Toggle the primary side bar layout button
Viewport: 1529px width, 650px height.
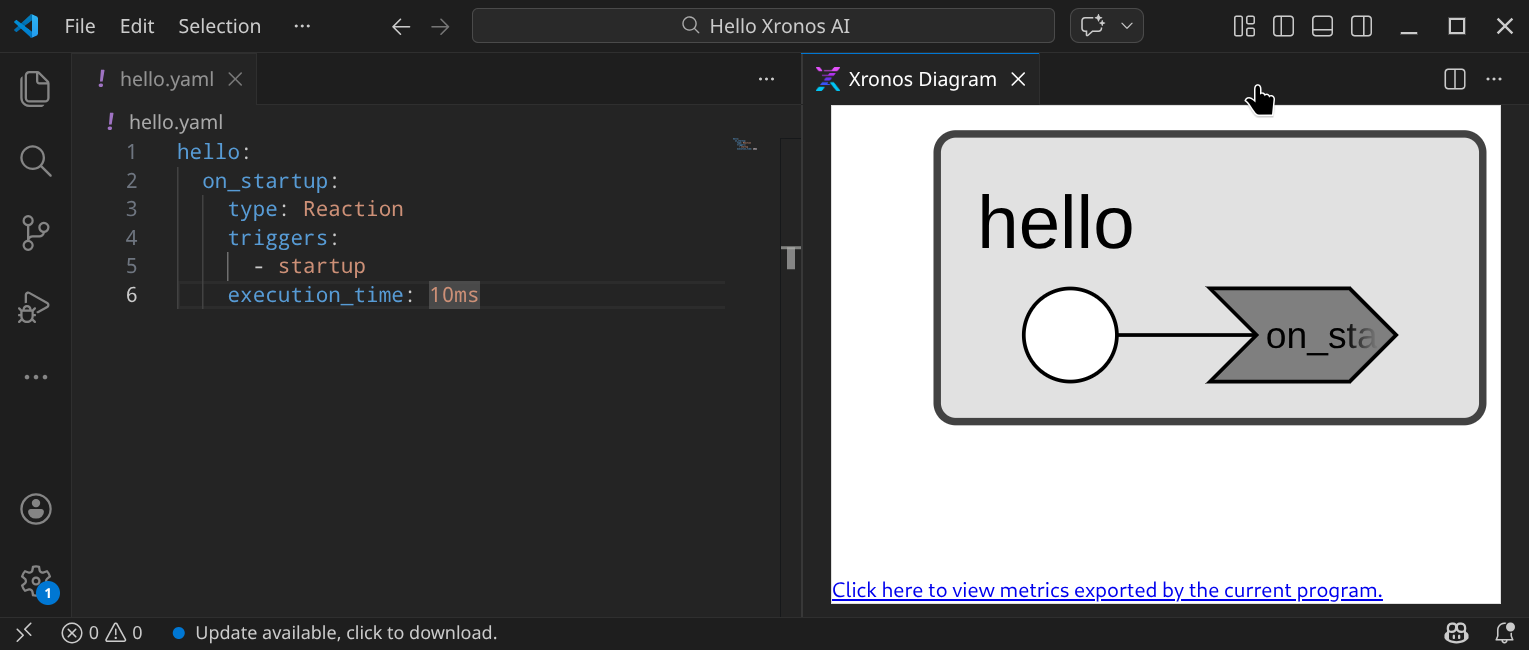point(1283,26)
